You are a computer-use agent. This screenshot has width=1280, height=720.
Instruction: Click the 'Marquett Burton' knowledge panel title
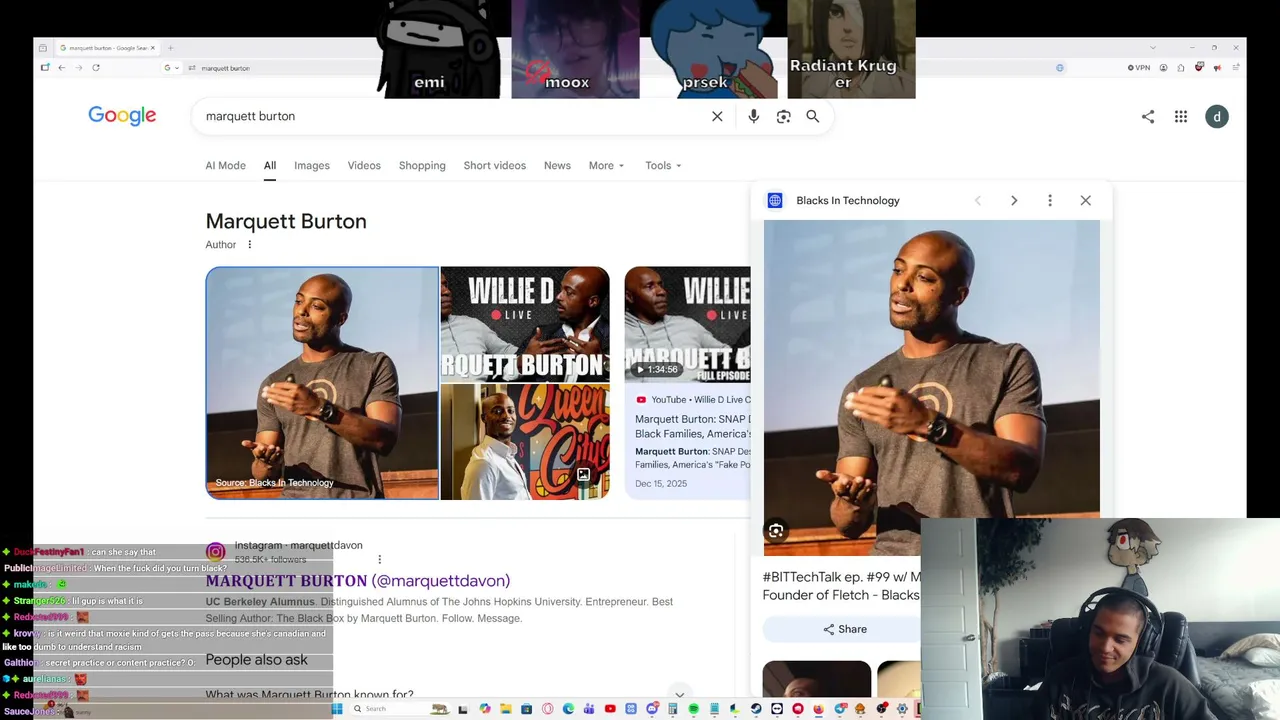coord(286,222)
